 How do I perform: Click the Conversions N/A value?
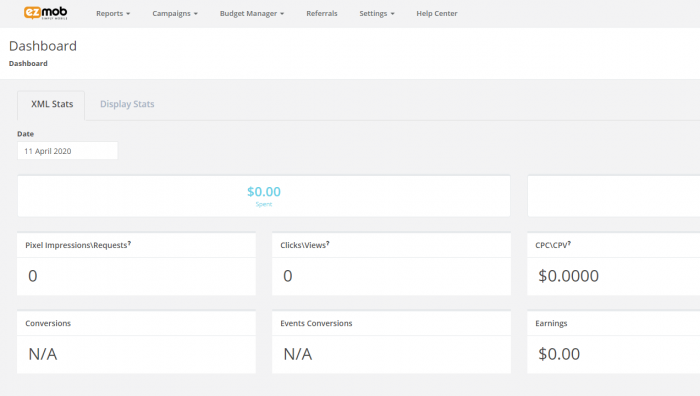43,354
